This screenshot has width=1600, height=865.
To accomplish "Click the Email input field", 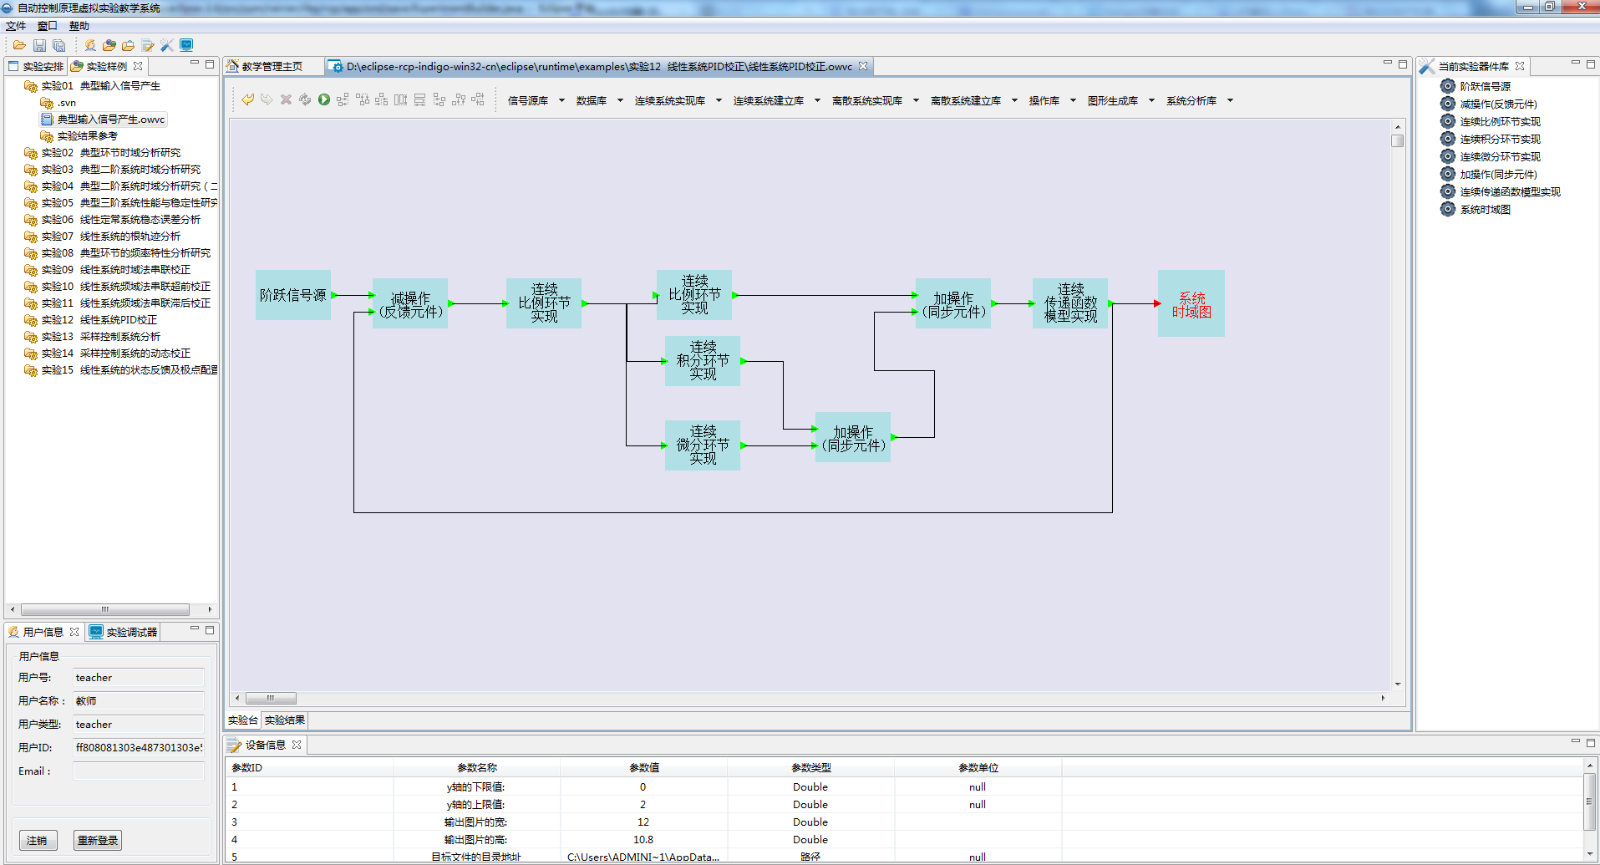I will (x=138, y=771).
